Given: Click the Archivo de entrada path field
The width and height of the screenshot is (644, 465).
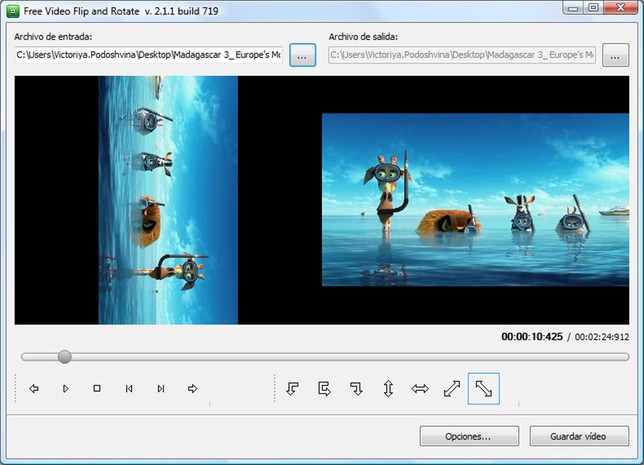Looking at the screenshot, I should pyautogui.click(x=149, y=55).
